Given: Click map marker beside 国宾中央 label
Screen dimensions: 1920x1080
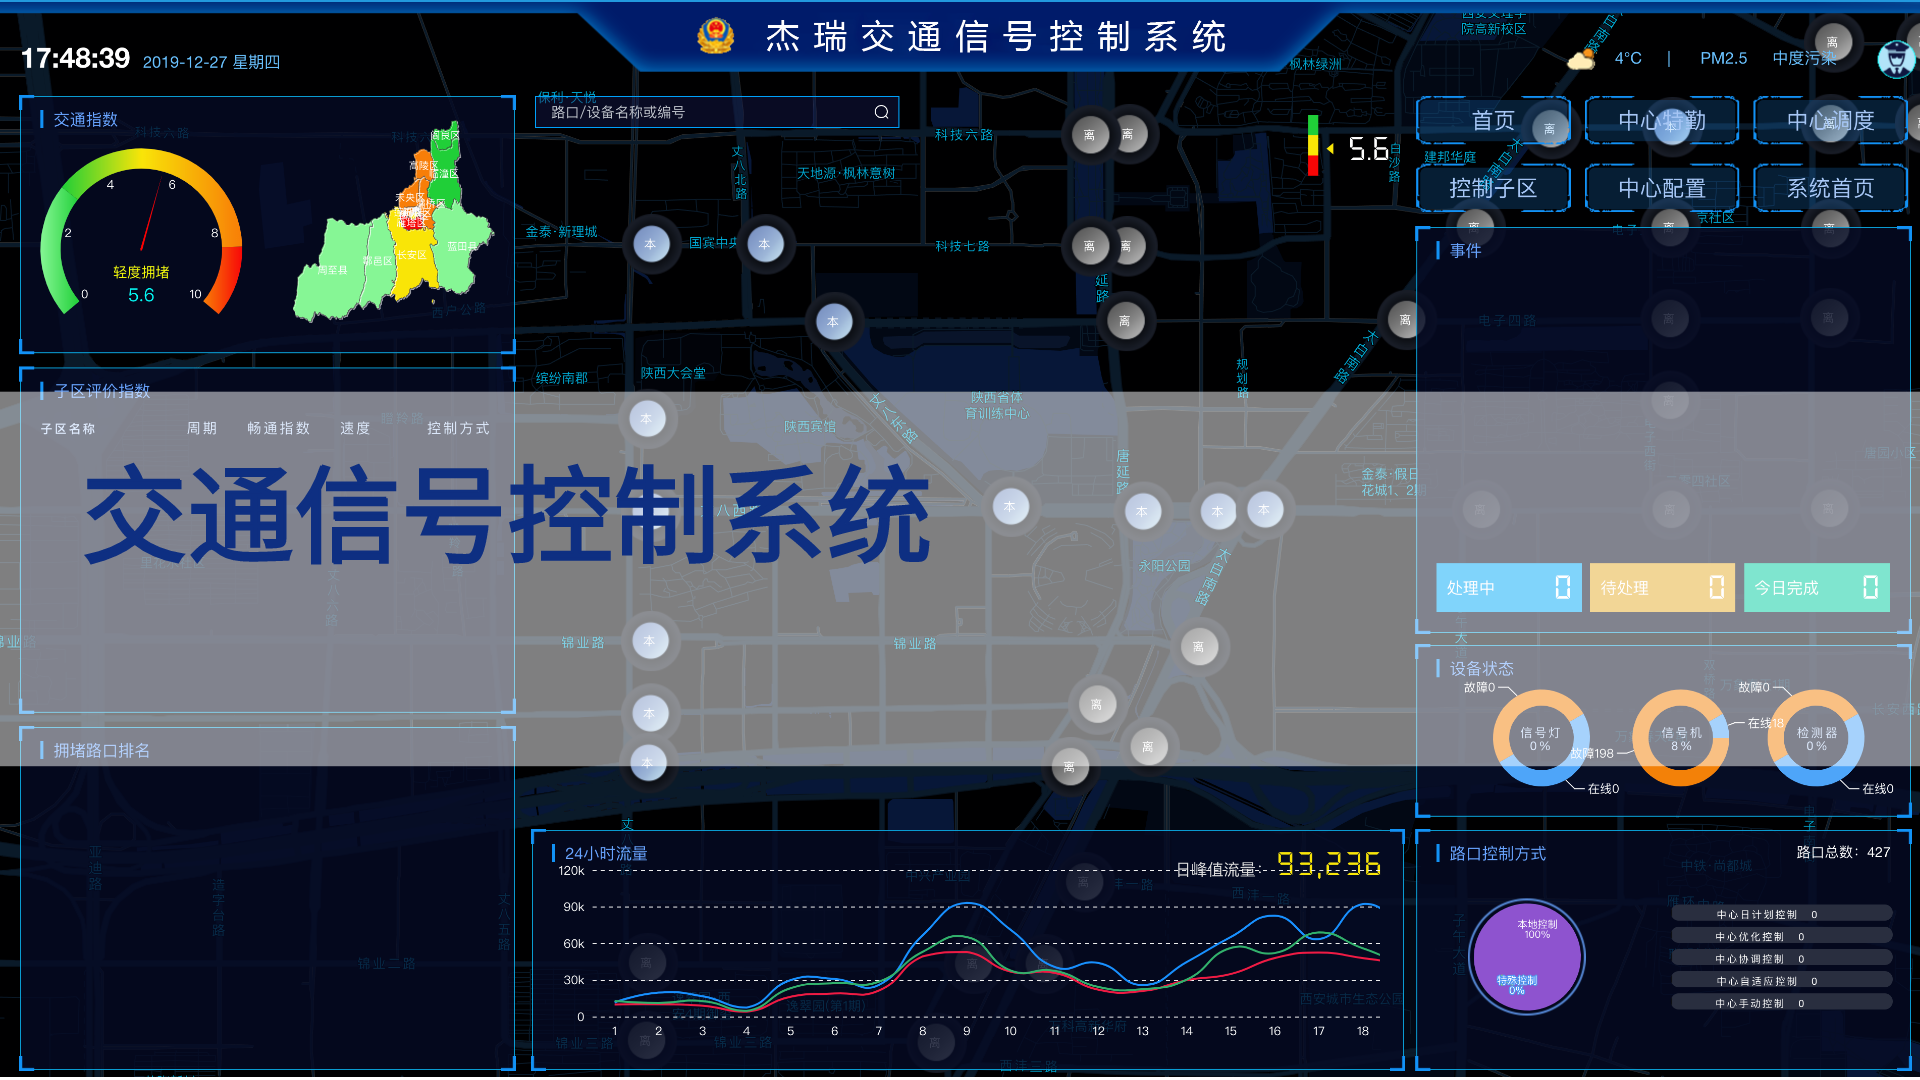Looking at the screenshot, I should click(x=765, y=244).
